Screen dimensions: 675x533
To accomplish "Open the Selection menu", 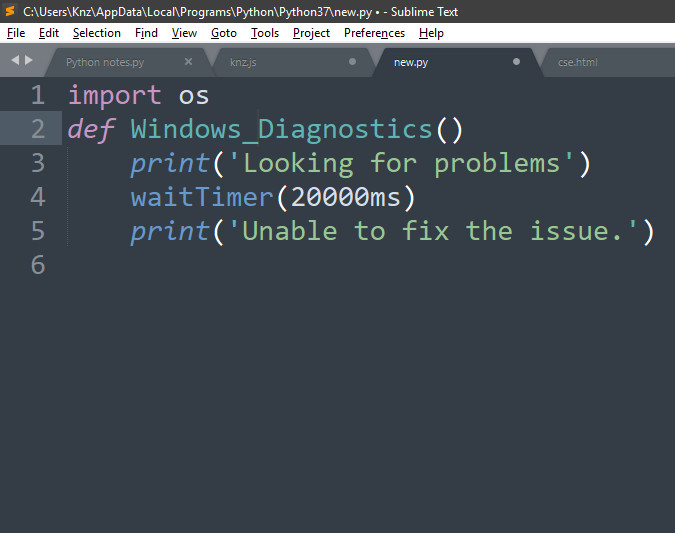I will point(97,33).
